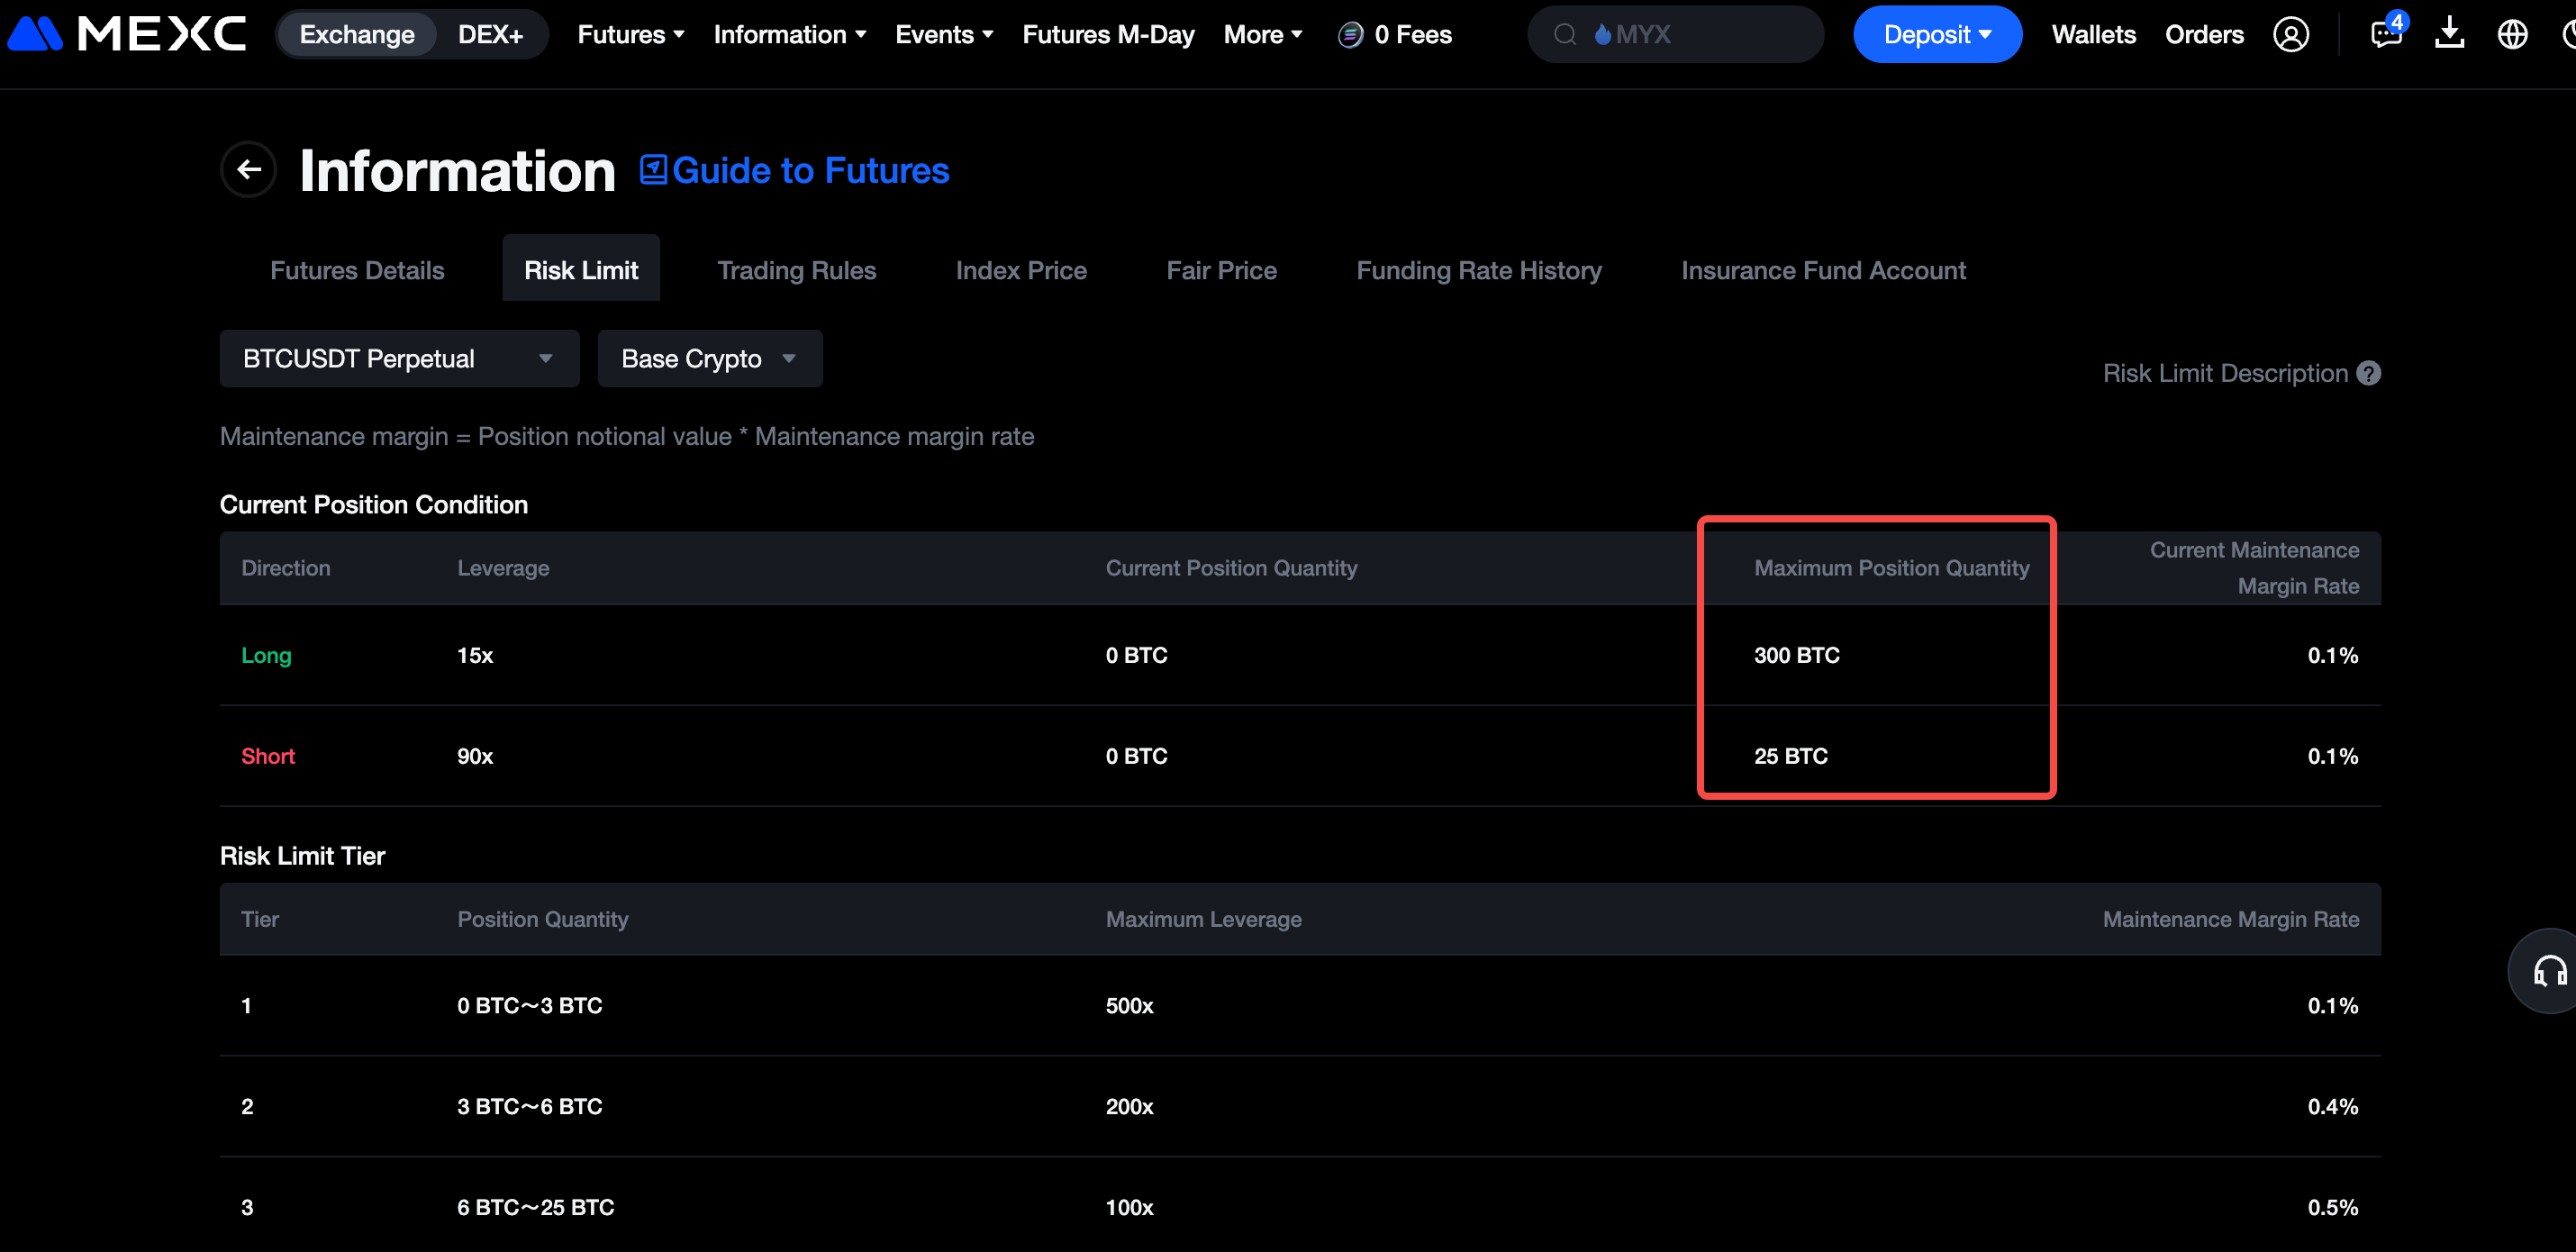Open the language globe icon

tap(2512, 35)
